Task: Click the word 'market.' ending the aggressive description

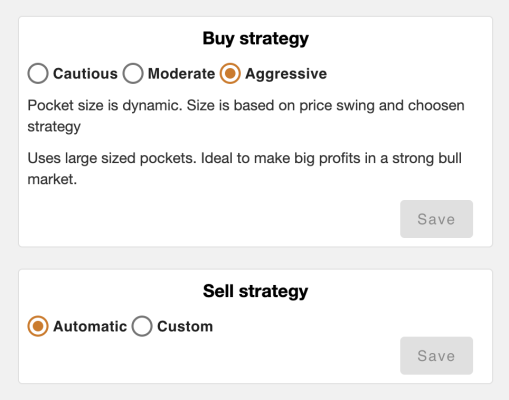Action: pos(52,179)
